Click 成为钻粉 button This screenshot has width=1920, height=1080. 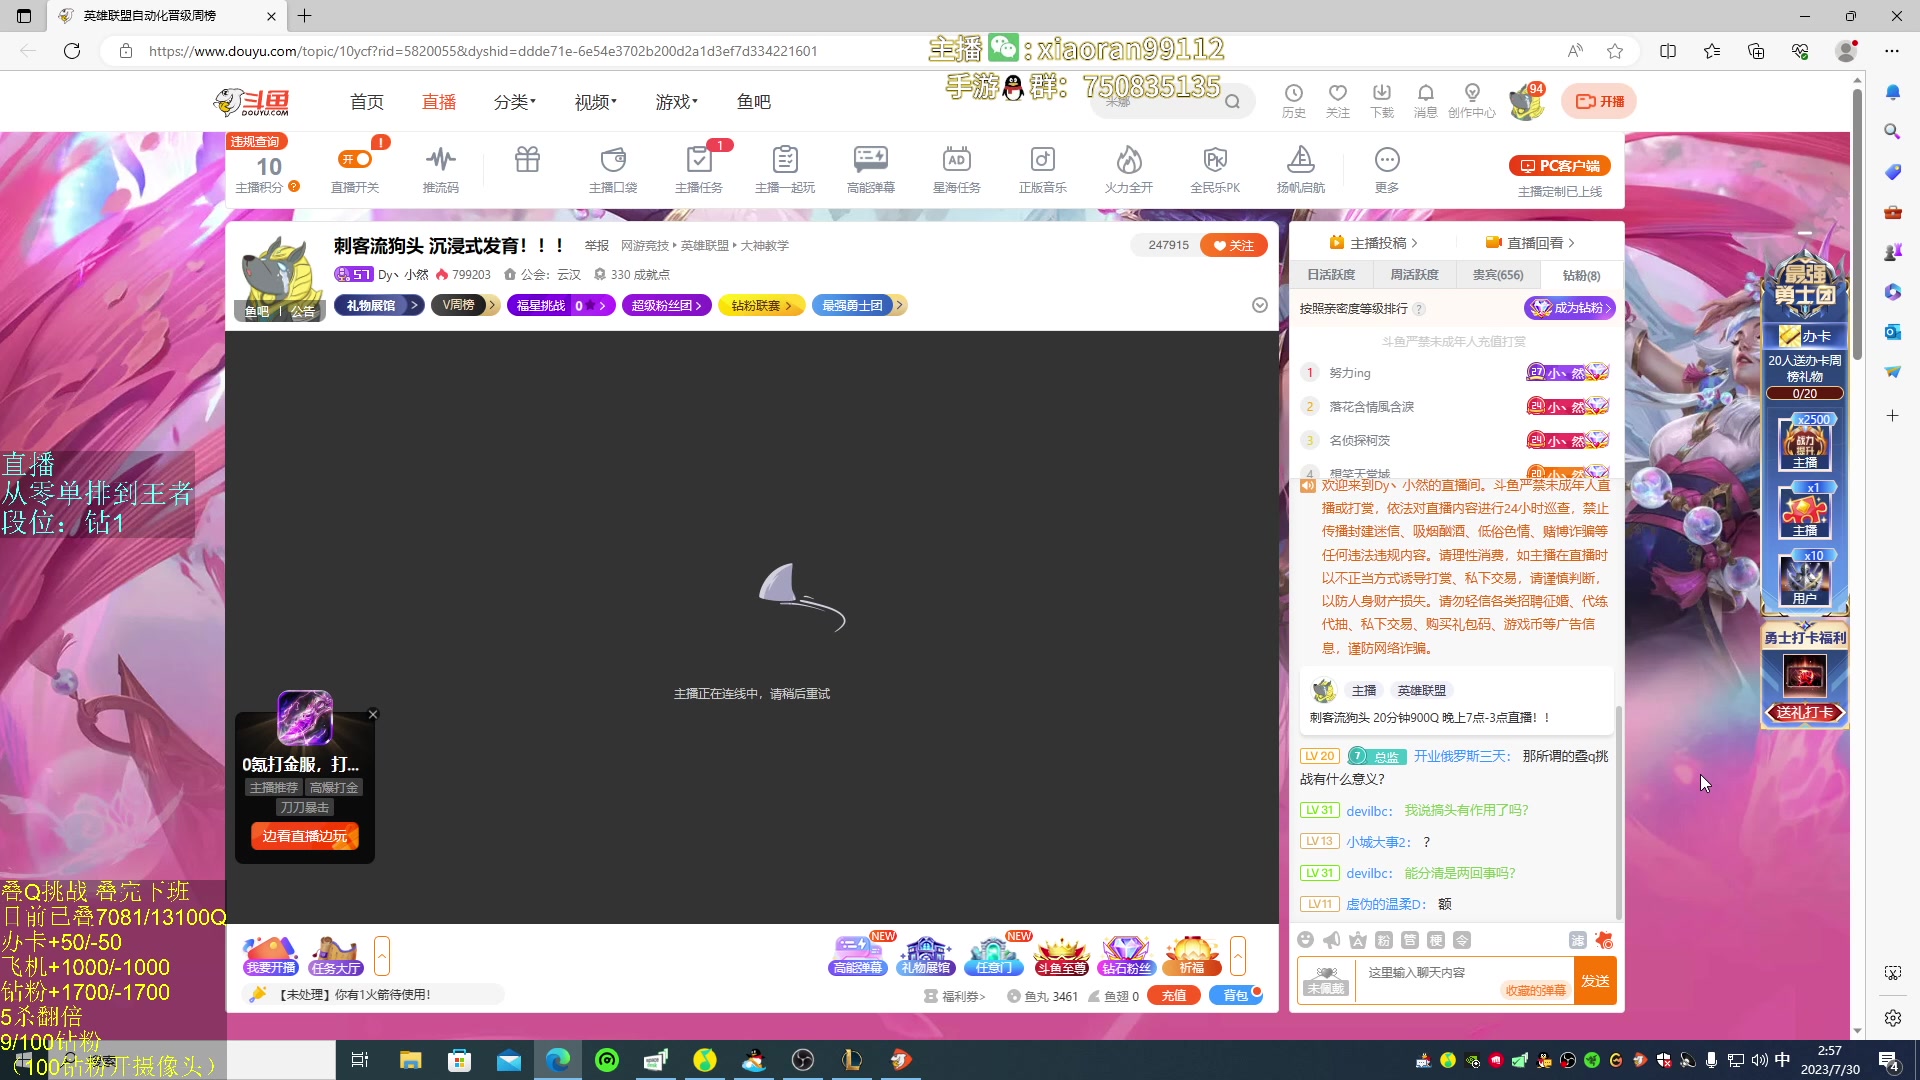point(1570,308)
